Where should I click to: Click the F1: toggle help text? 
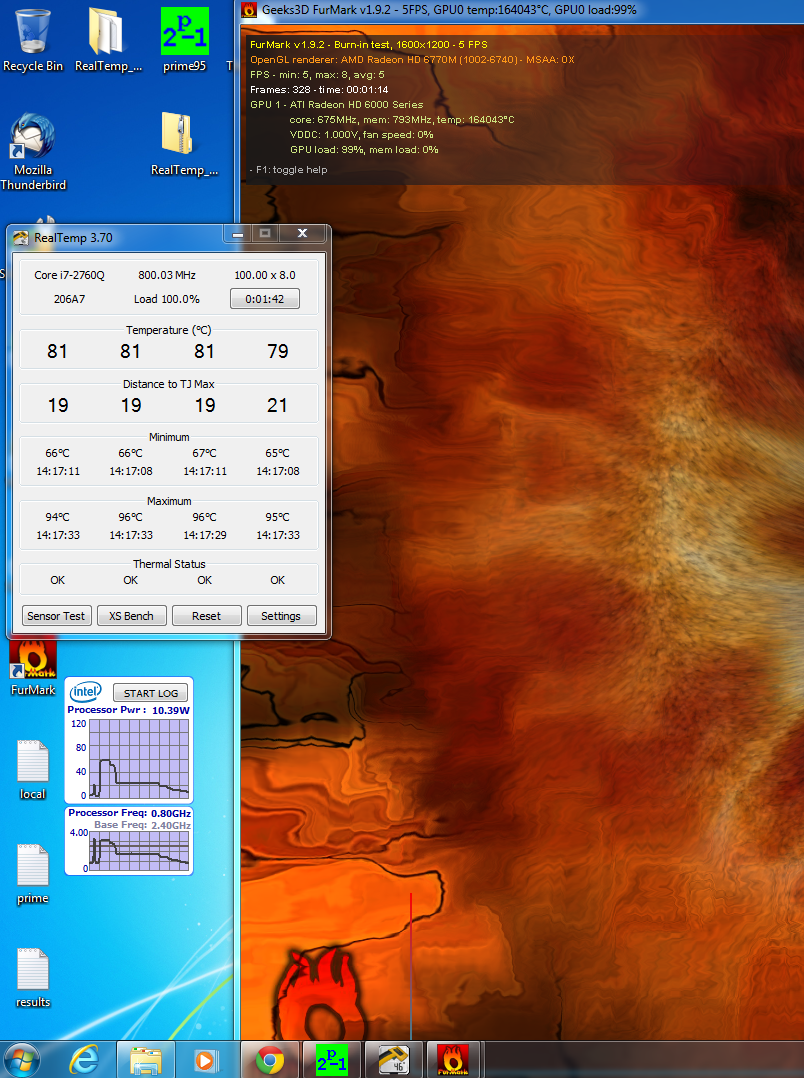pyautogui.click(x=288, y=170)
